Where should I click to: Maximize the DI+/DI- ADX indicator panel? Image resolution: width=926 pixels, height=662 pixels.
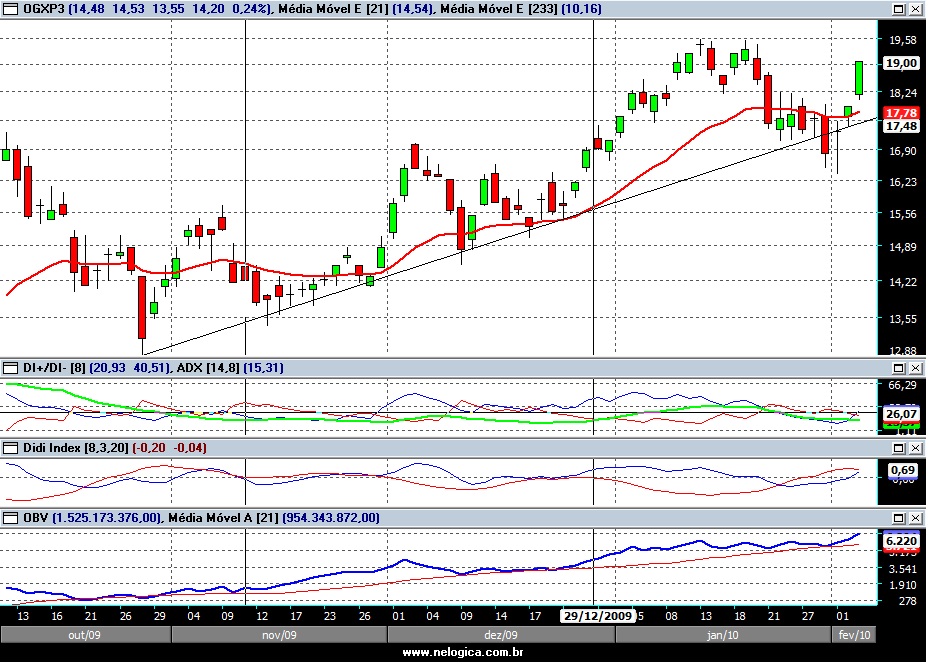point(898,368)
